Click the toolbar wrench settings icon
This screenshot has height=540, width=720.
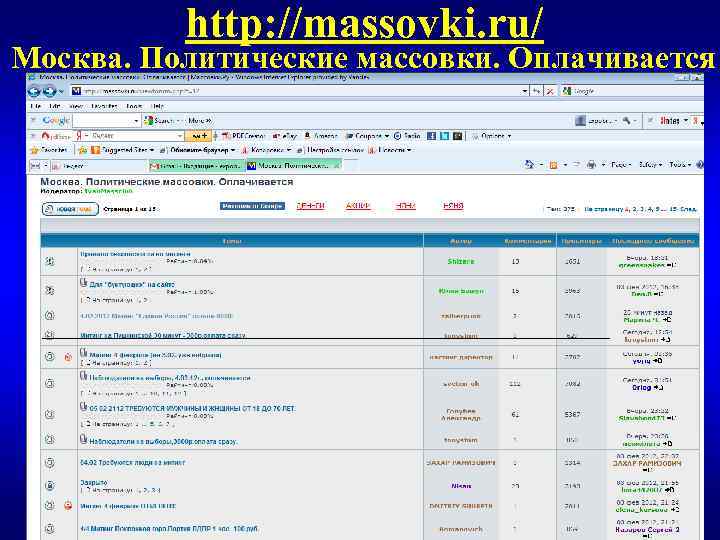pos(626,121)
